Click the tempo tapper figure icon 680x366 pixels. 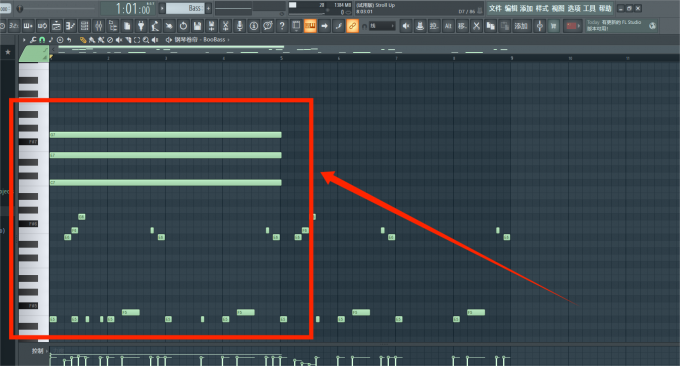tap(155, 26)
